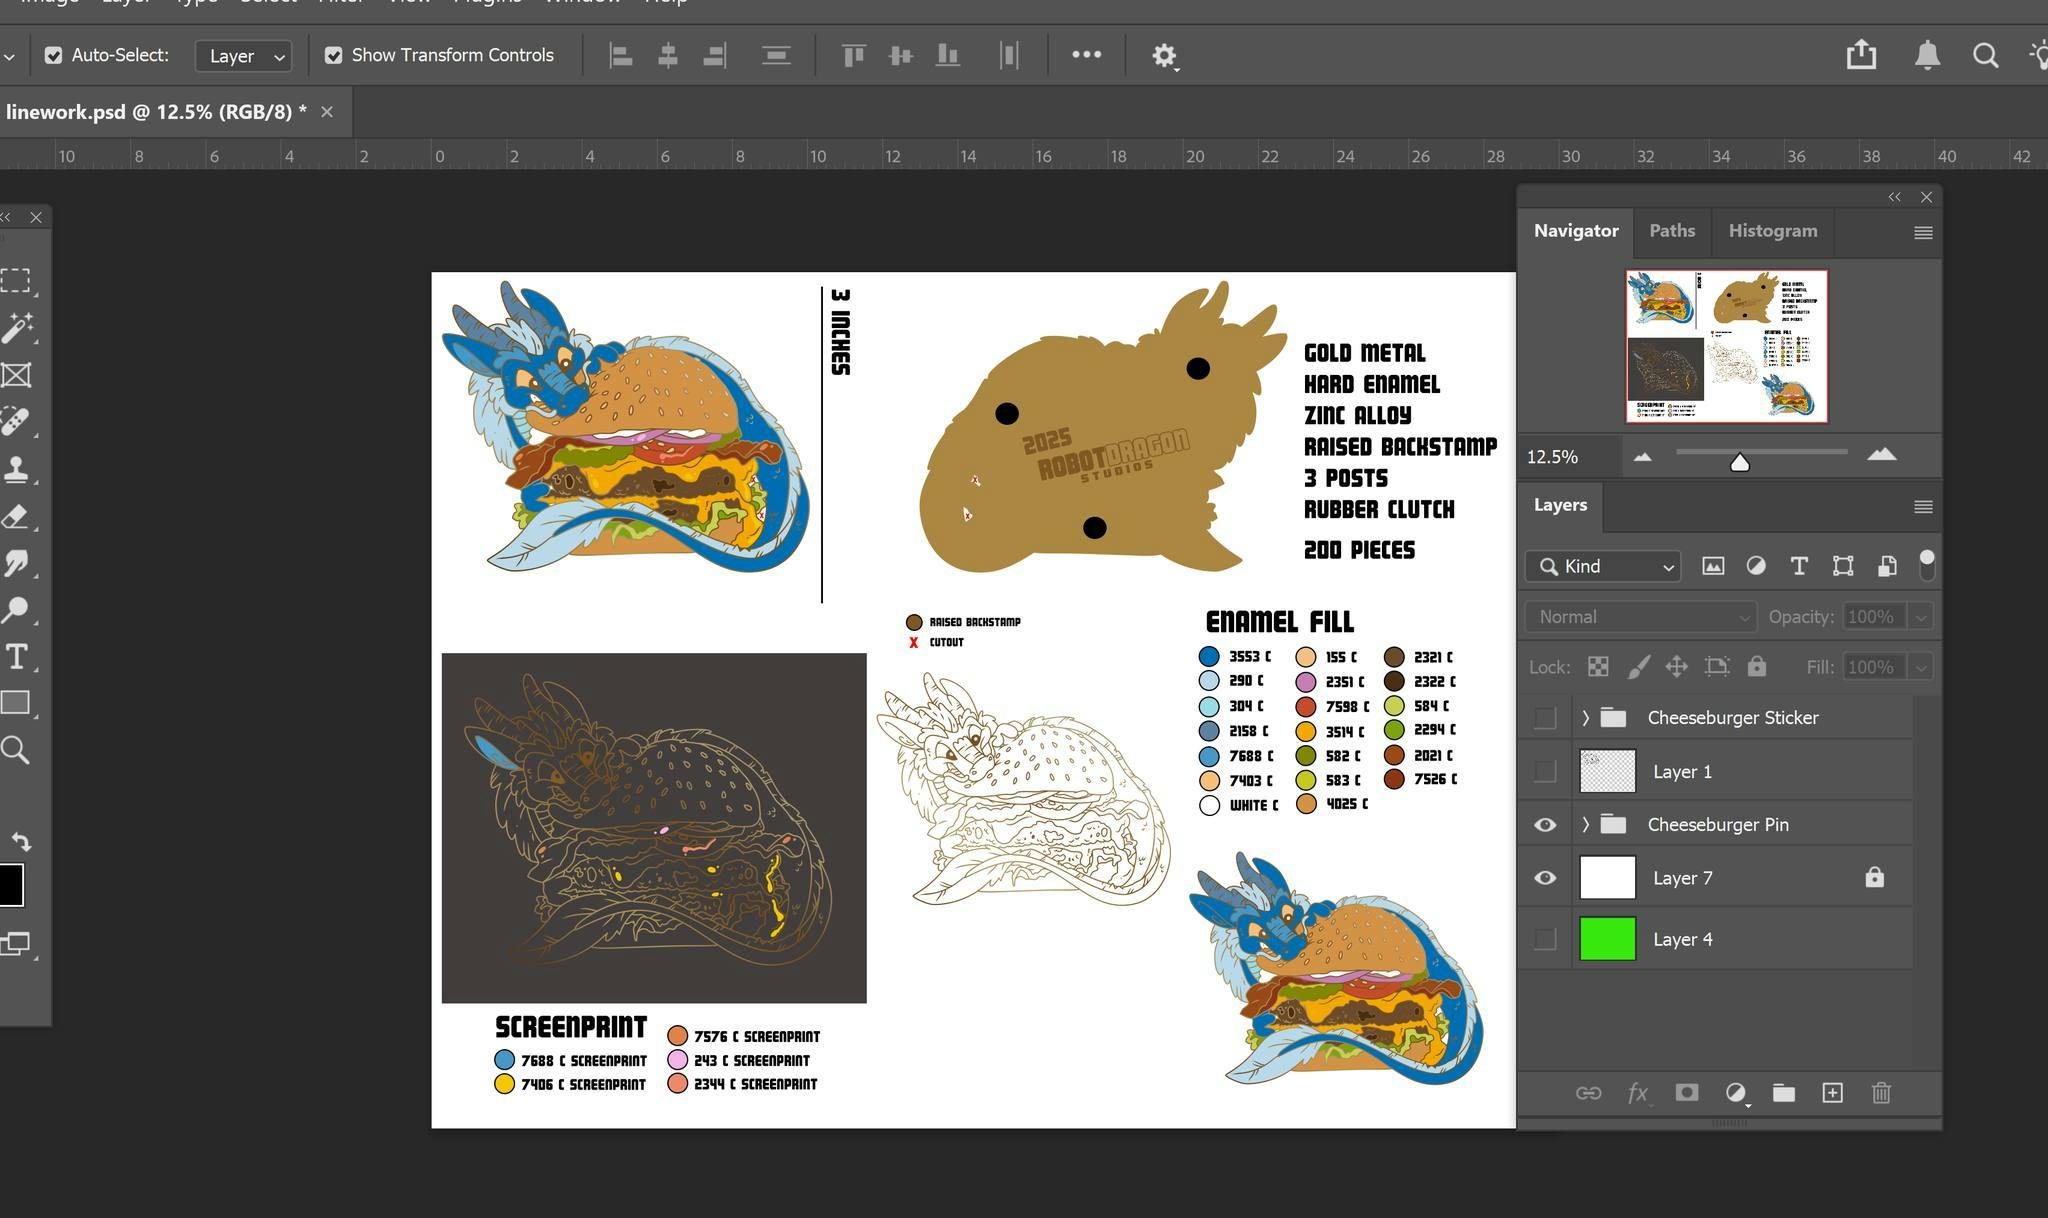Open the Auto-Select Layer dropdown
This screenshot has height=1218, width=2048.
(244, 56)
